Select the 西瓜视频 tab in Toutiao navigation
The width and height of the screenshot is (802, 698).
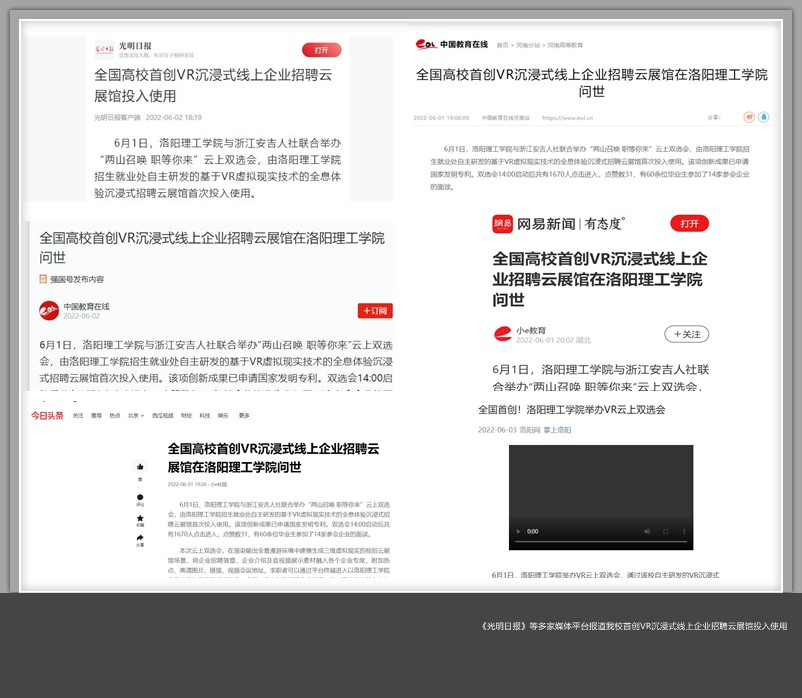click(162, 415)
